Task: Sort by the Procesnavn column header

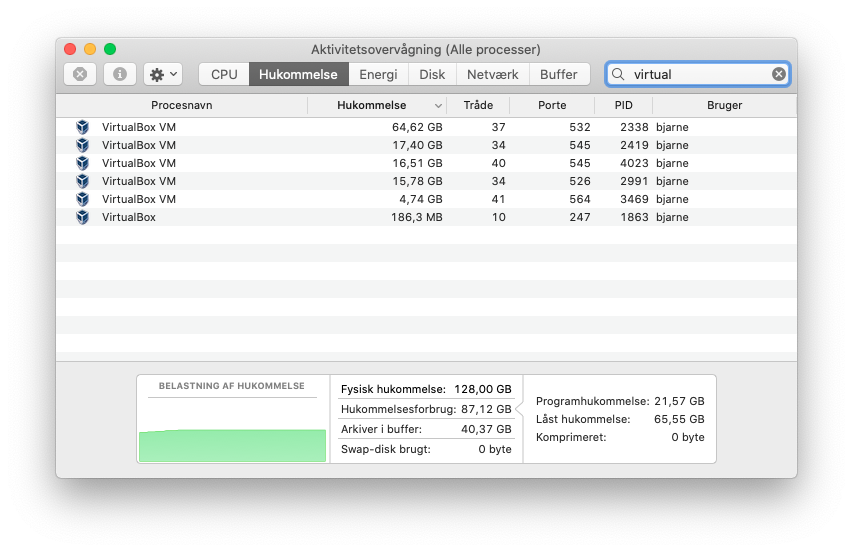Action: click(x=182, y=105)
